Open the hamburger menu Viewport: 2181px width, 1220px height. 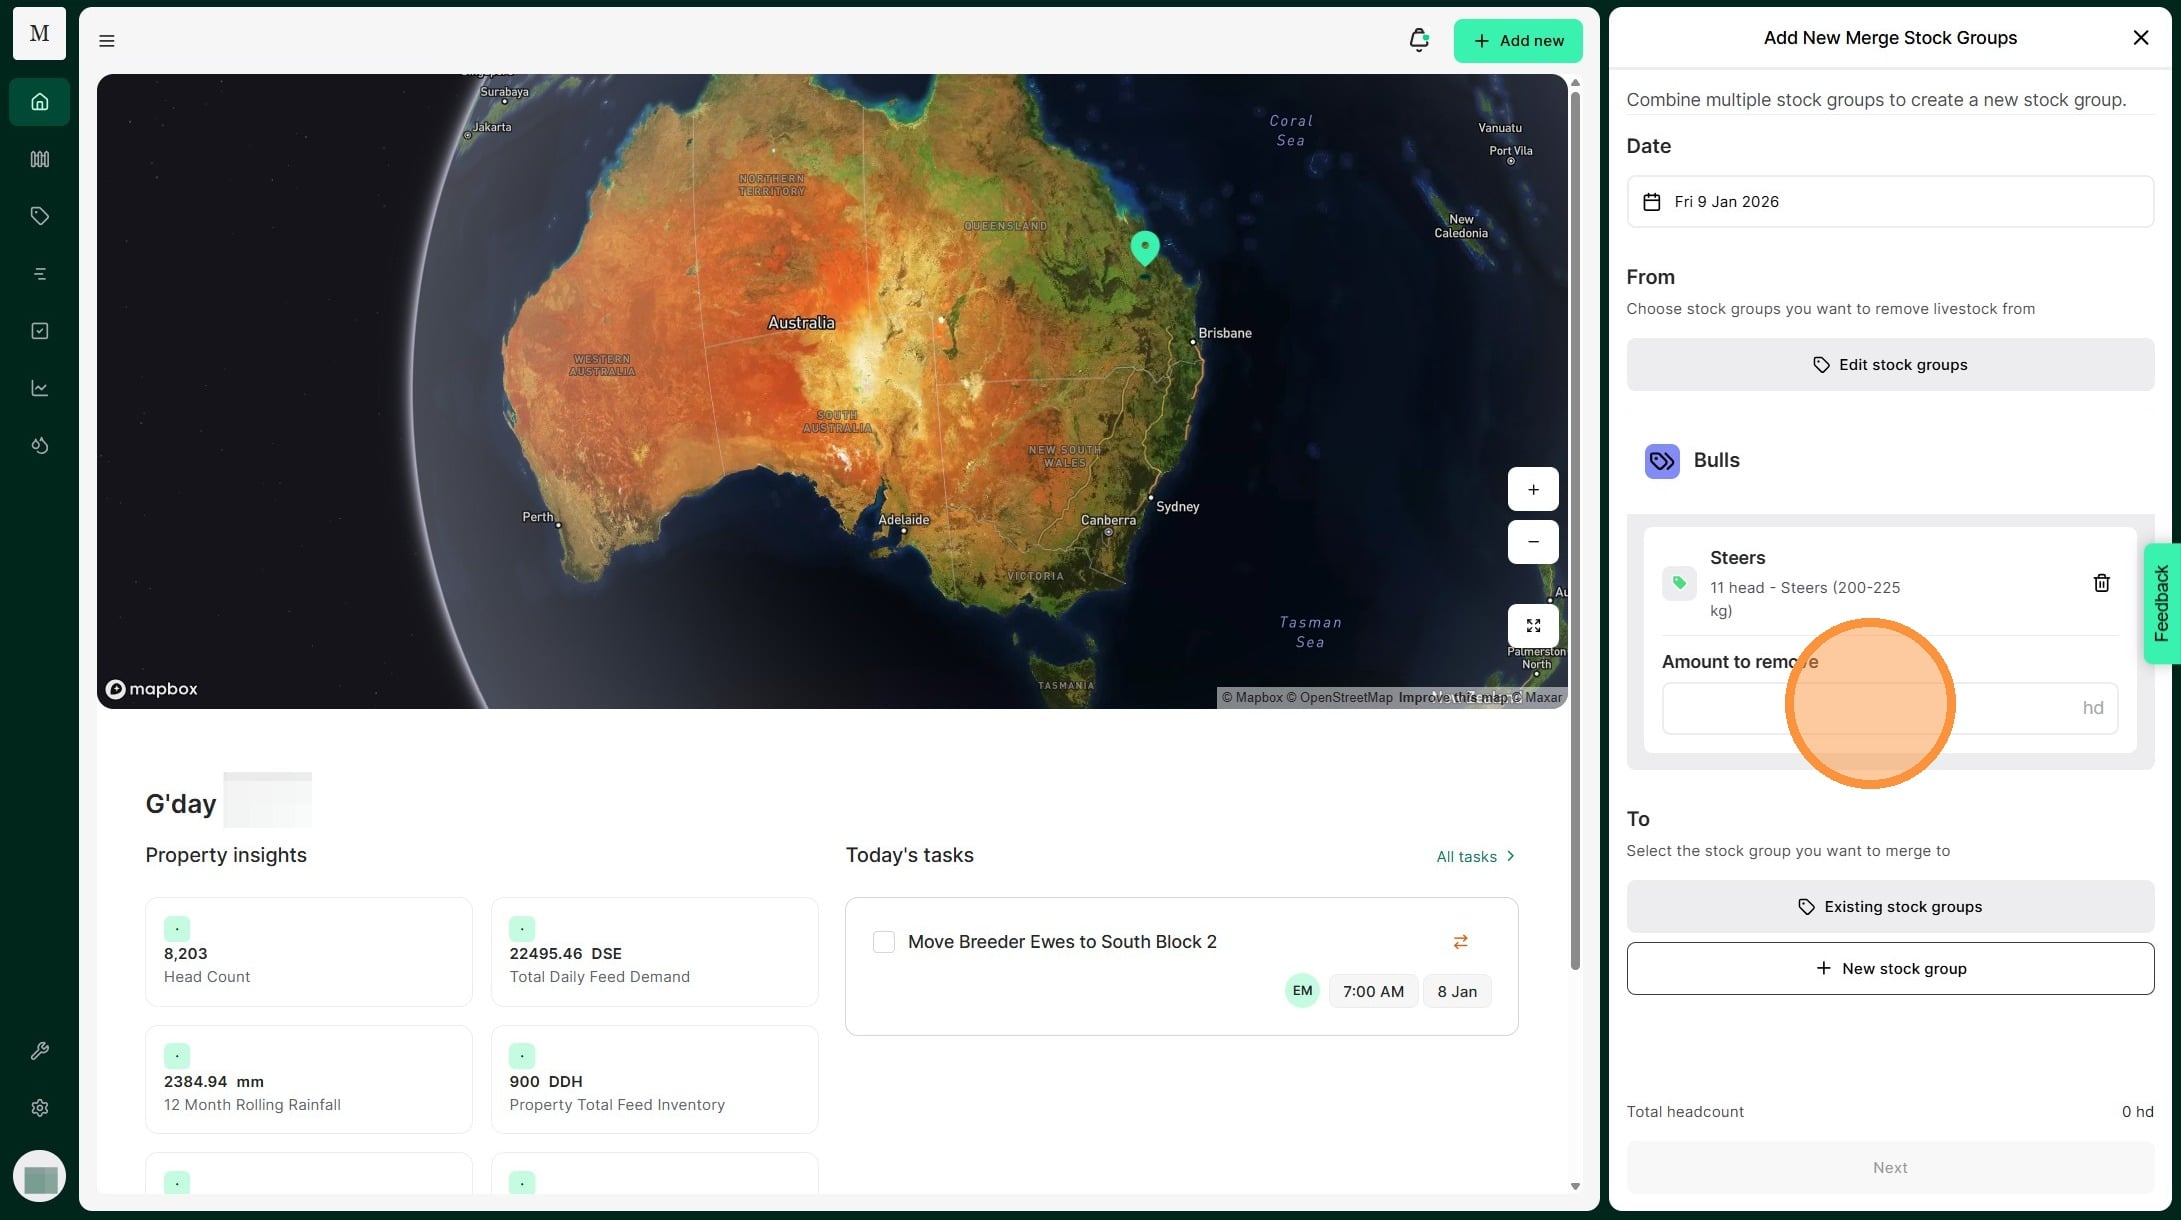point(107,41)
